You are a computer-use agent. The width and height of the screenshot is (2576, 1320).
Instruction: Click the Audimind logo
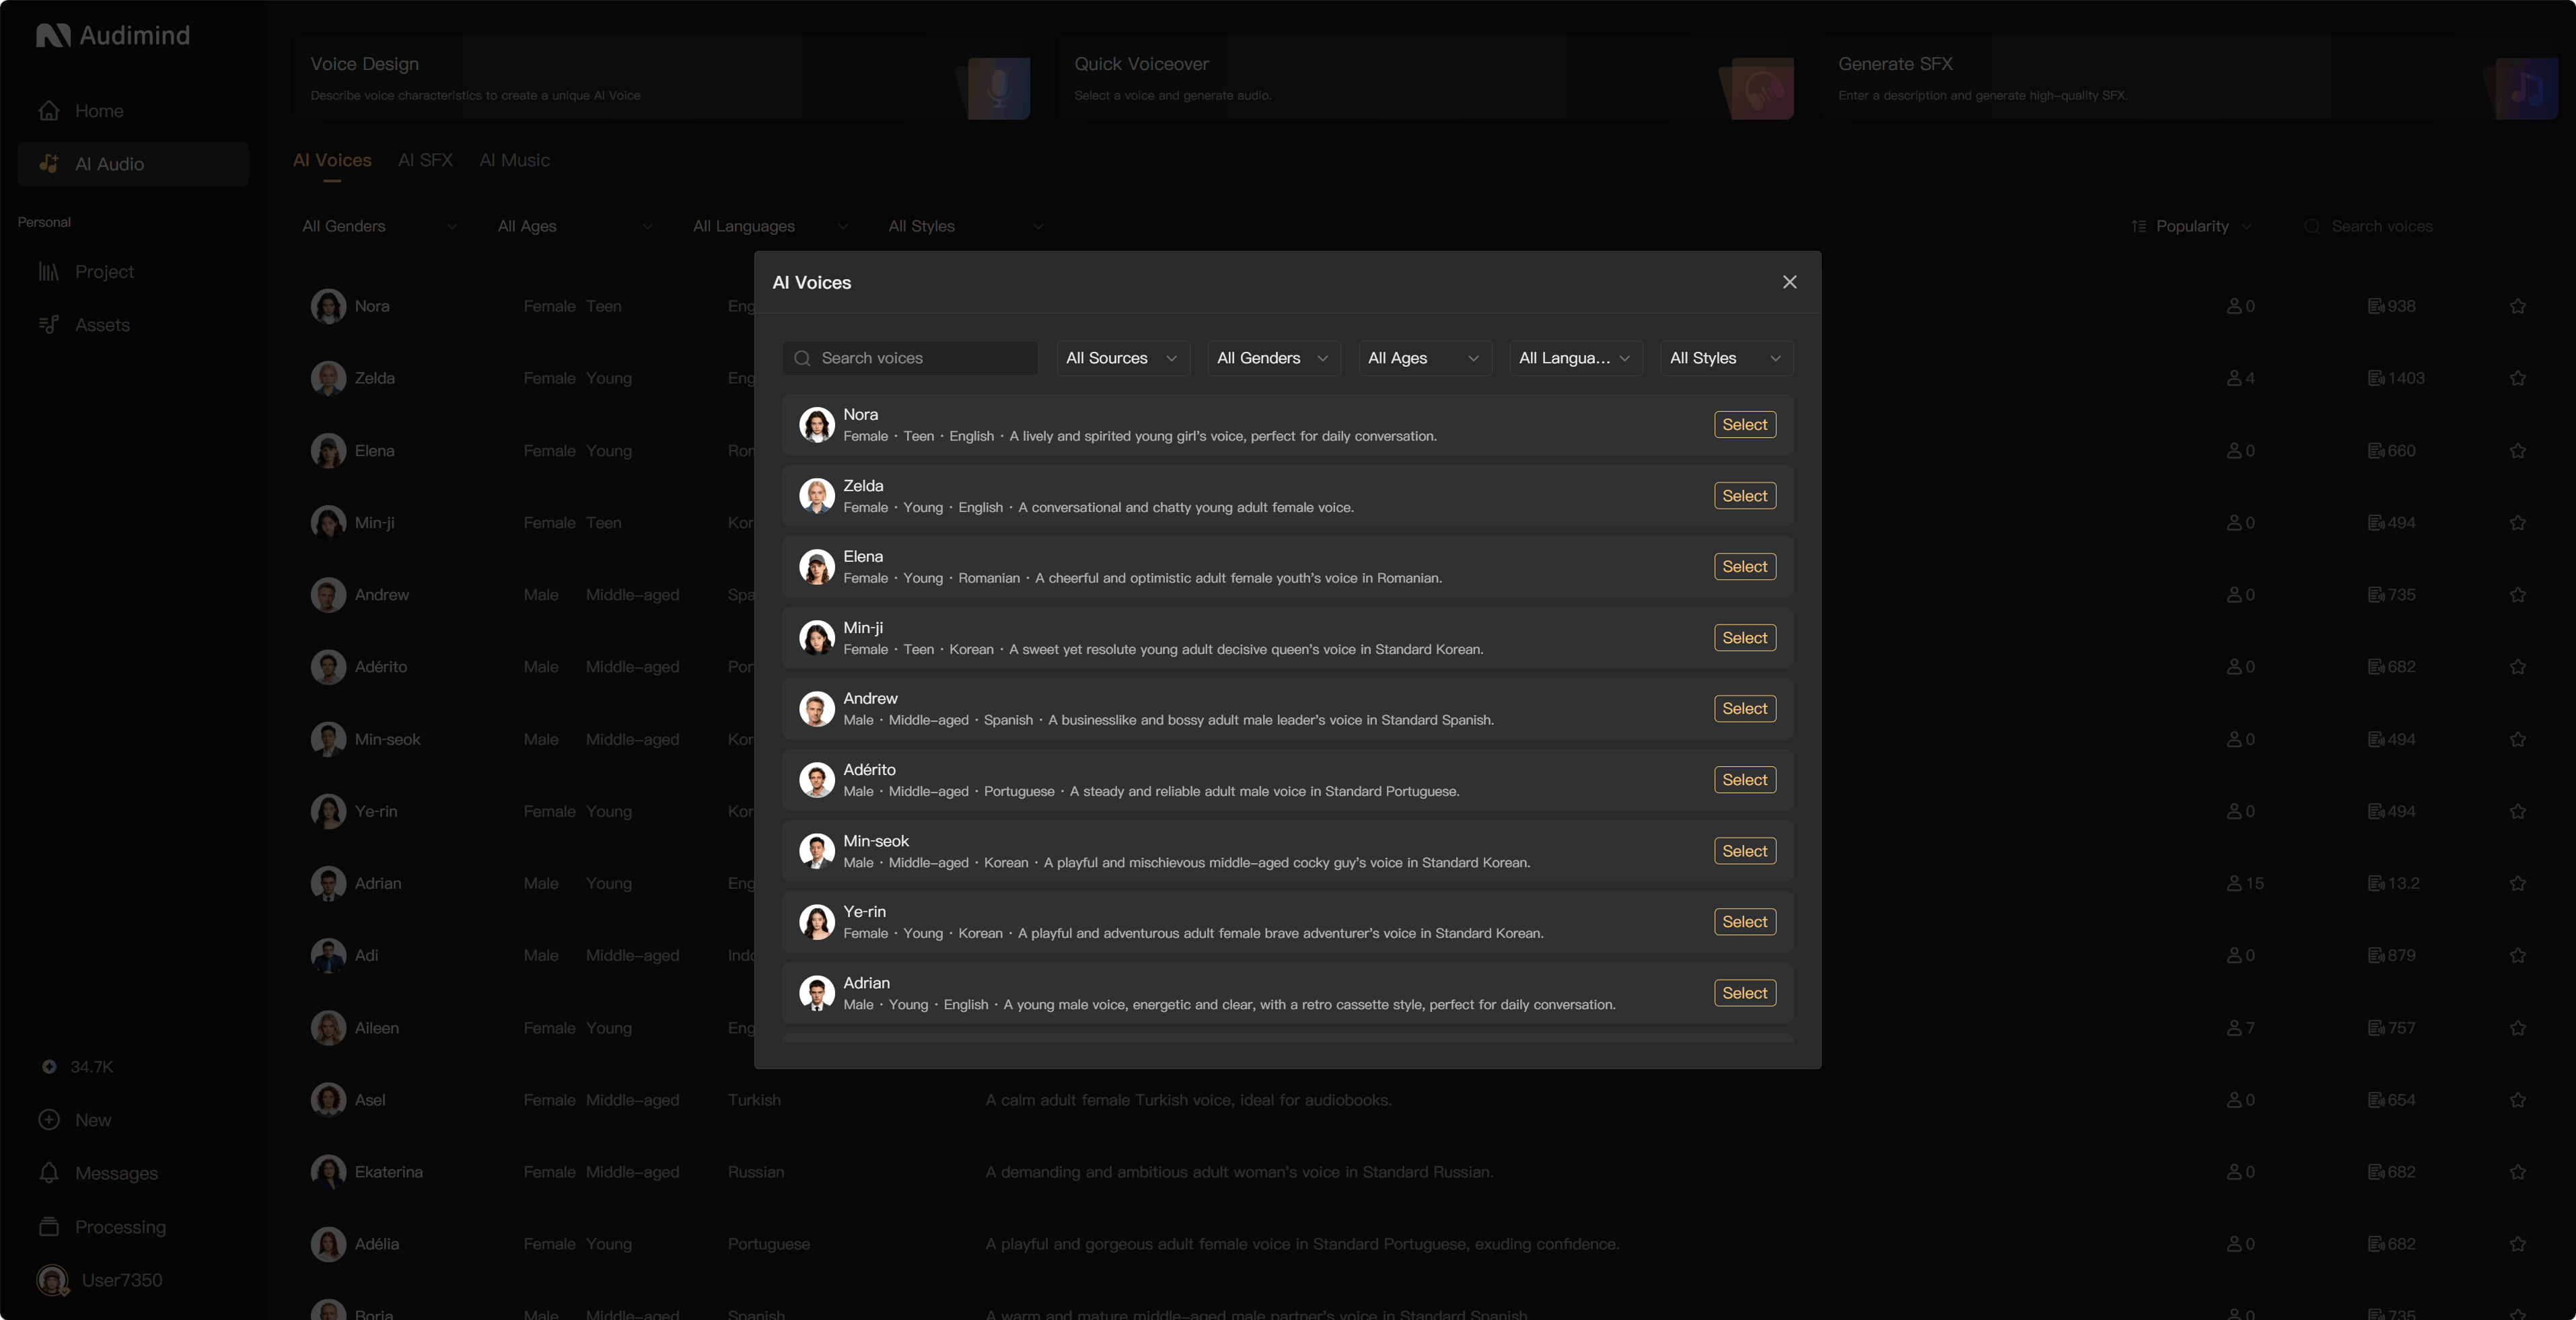(x=113, y=35)
